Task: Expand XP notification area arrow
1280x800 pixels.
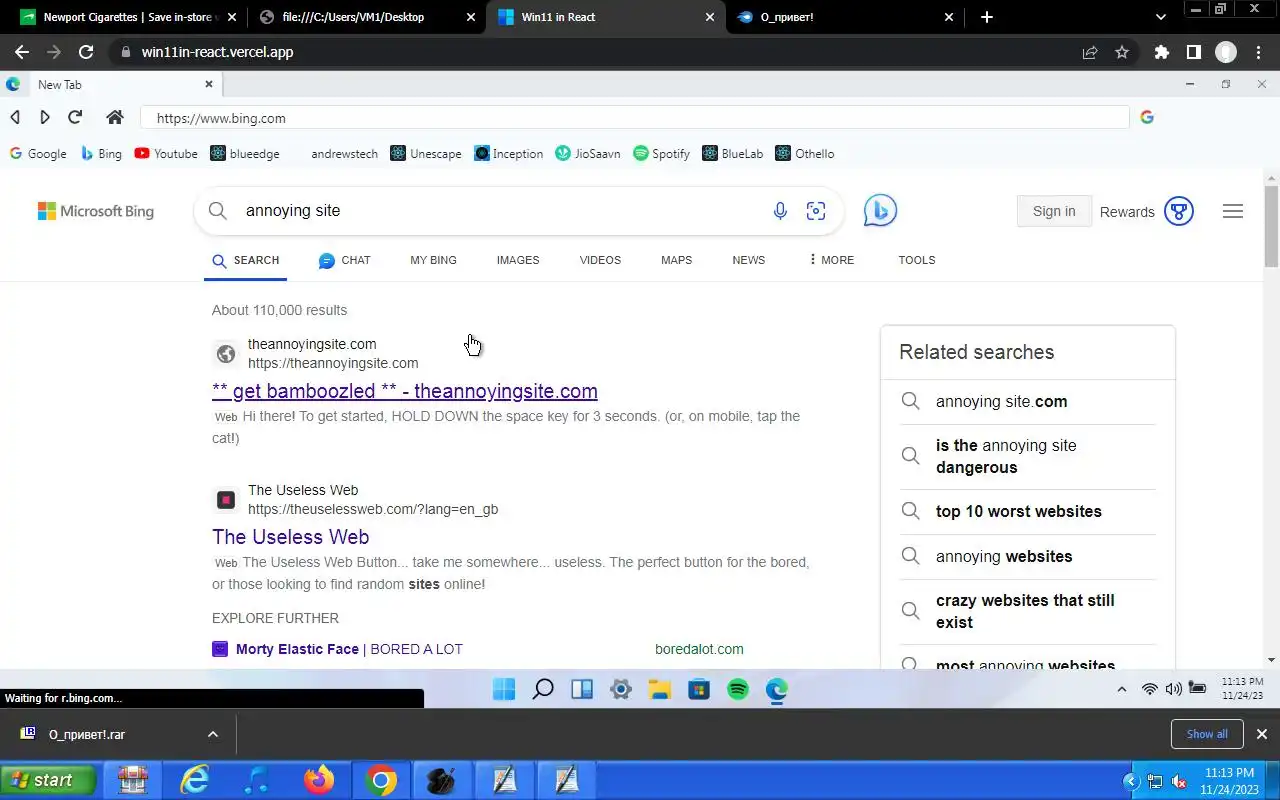Action: point(1131,781)
